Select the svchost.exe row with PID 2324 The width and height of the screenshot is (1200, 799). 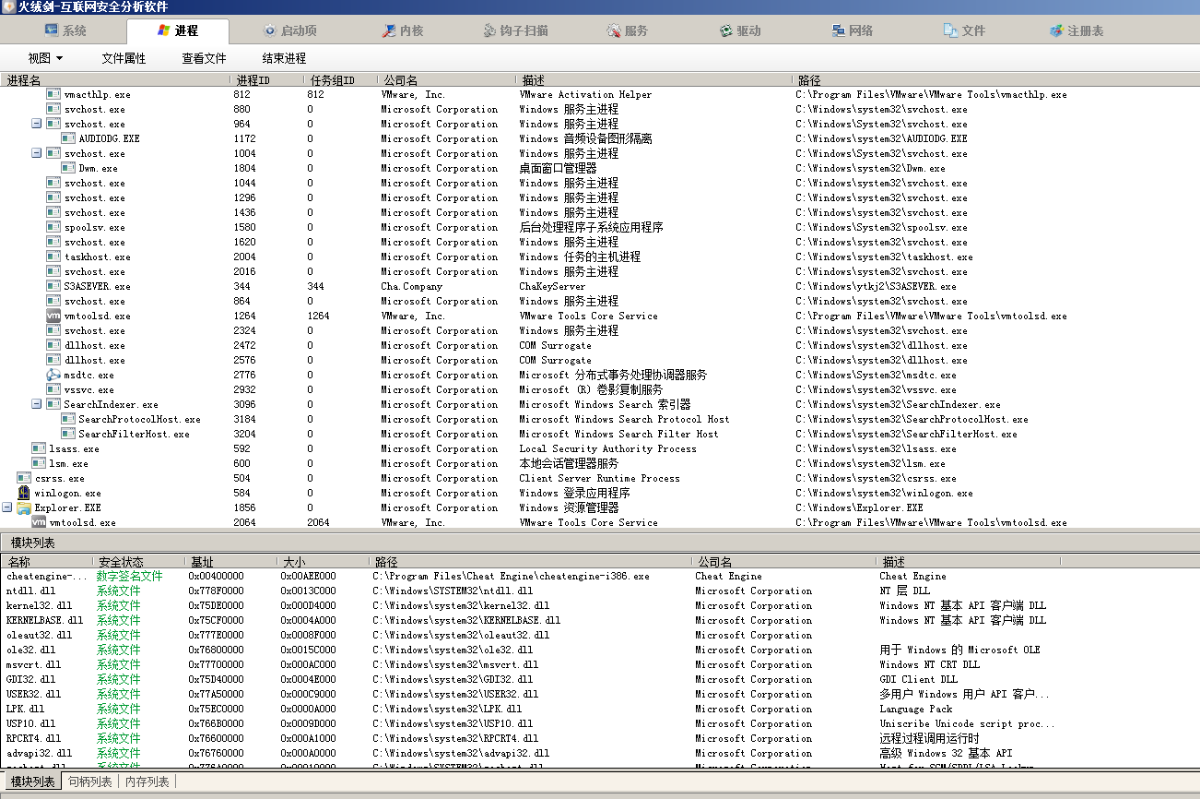pos(600,331)
